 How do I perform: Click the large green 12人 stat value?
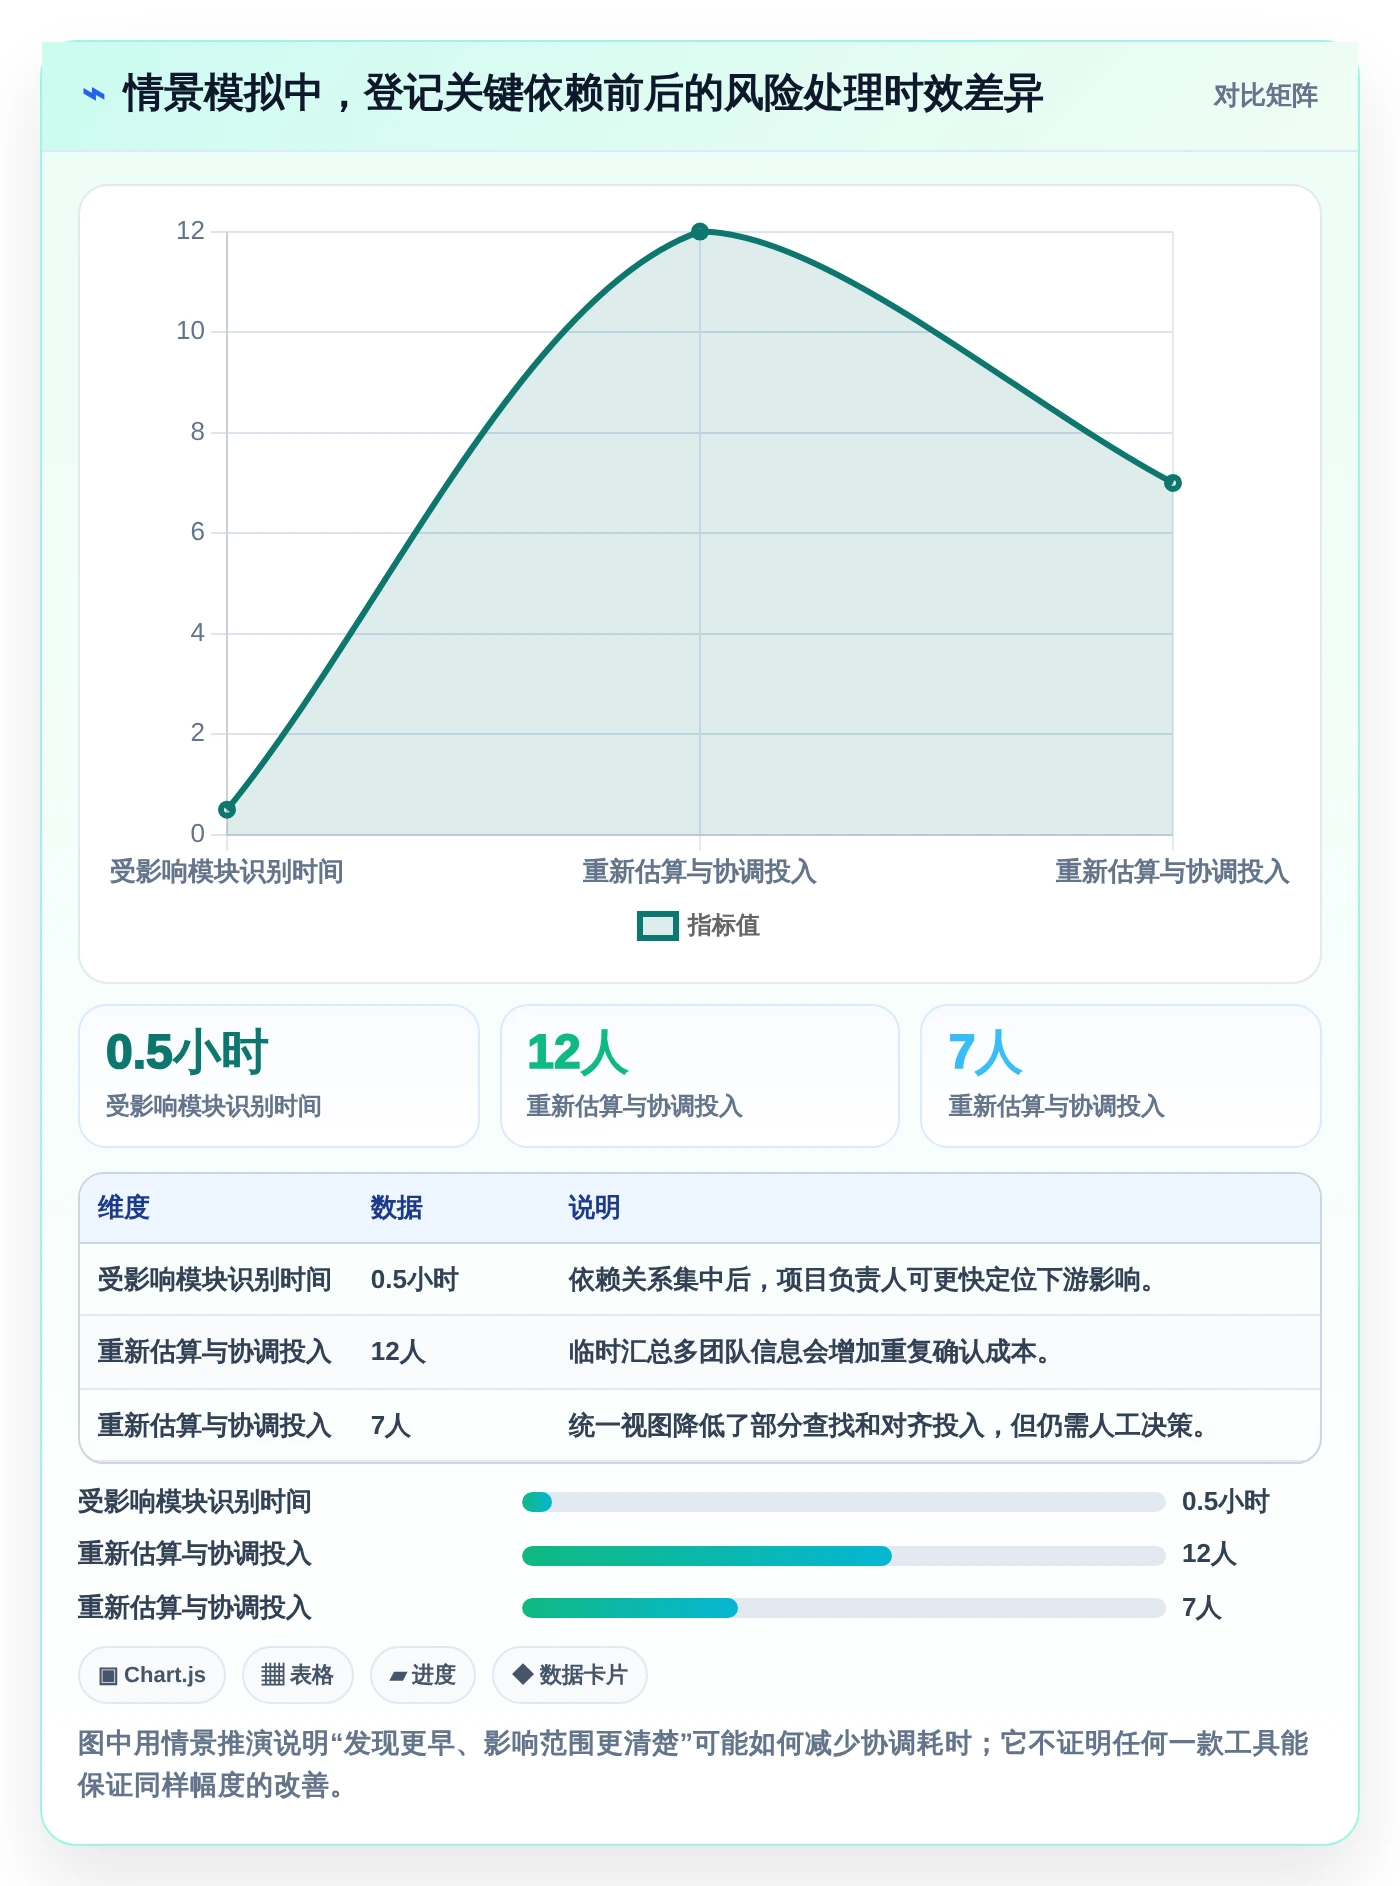(577, 1052)
